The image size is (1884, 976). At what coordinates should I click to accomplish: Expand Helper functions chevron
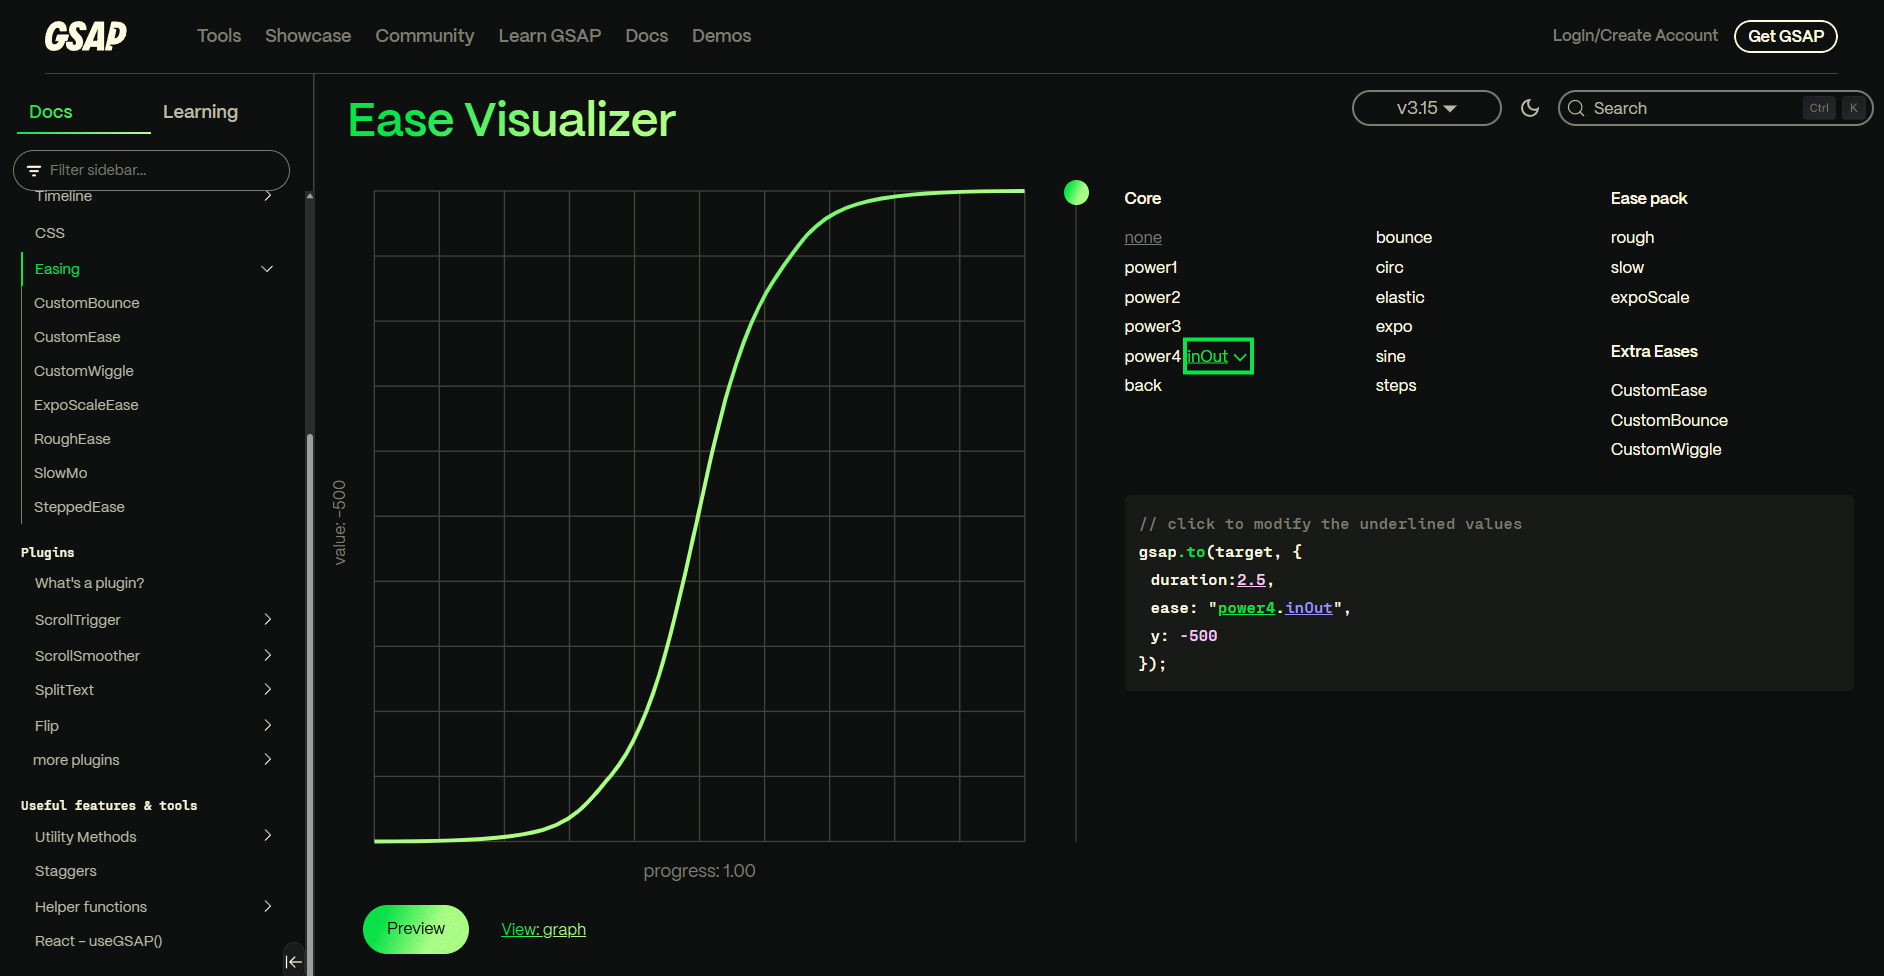(x=267, y=907)
